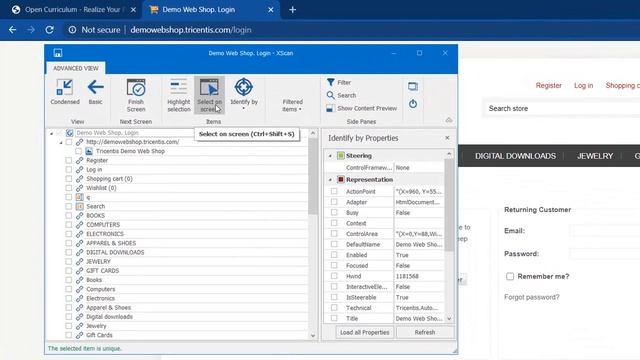Collapse the demowebshop.tricentis.com tree node
Image resolution: width=640 pixels, height=360 pixels.
pyautogui.click(x=61, y=142)
